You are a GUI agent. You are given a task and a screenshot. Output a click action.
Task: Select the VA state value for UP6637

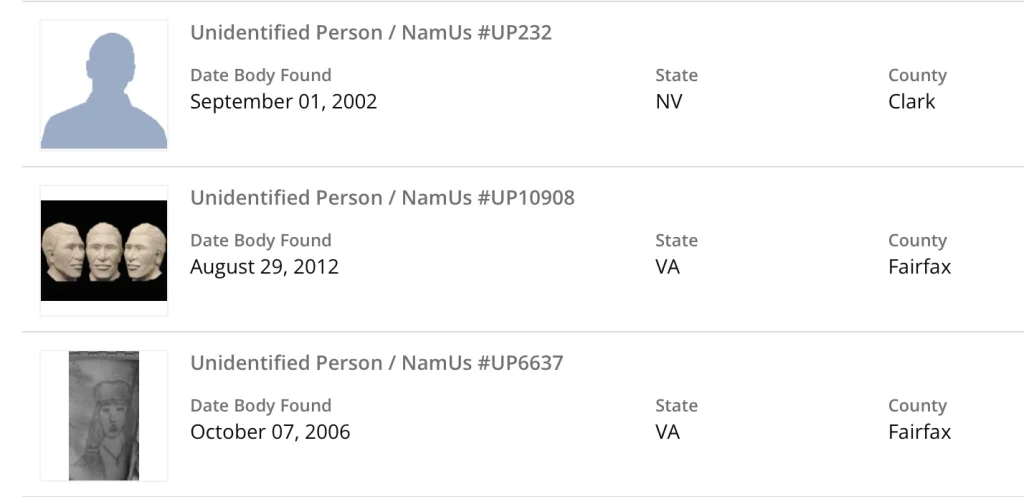(668, 432)
